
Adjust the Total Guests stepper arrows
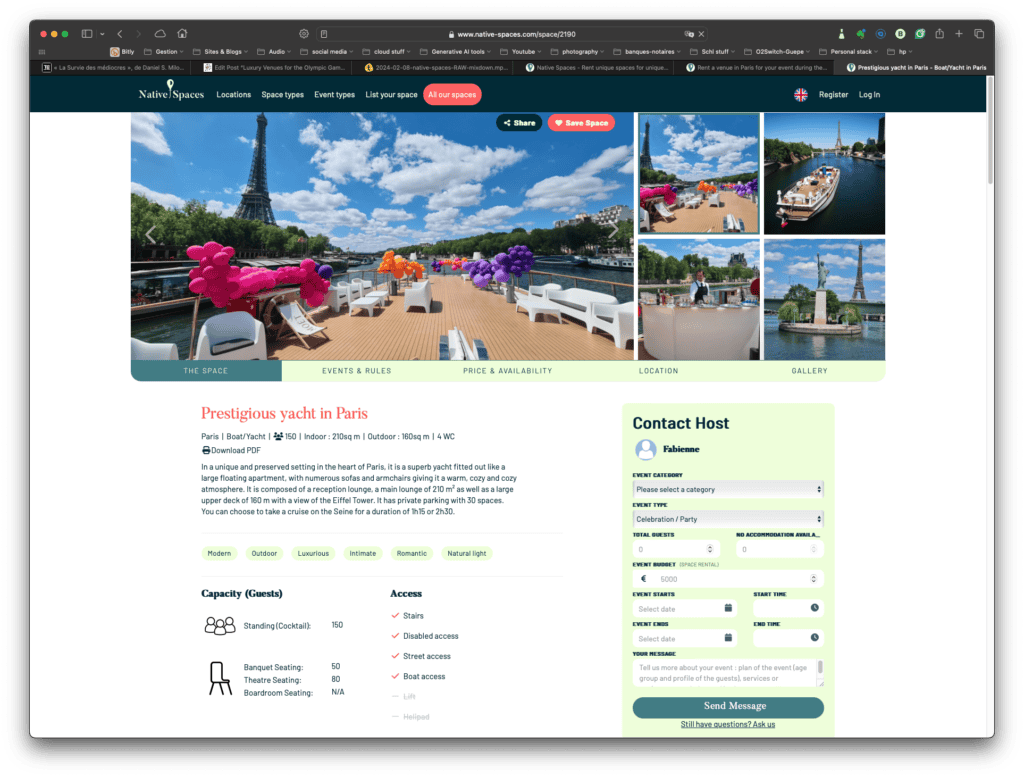coord(710,549)
